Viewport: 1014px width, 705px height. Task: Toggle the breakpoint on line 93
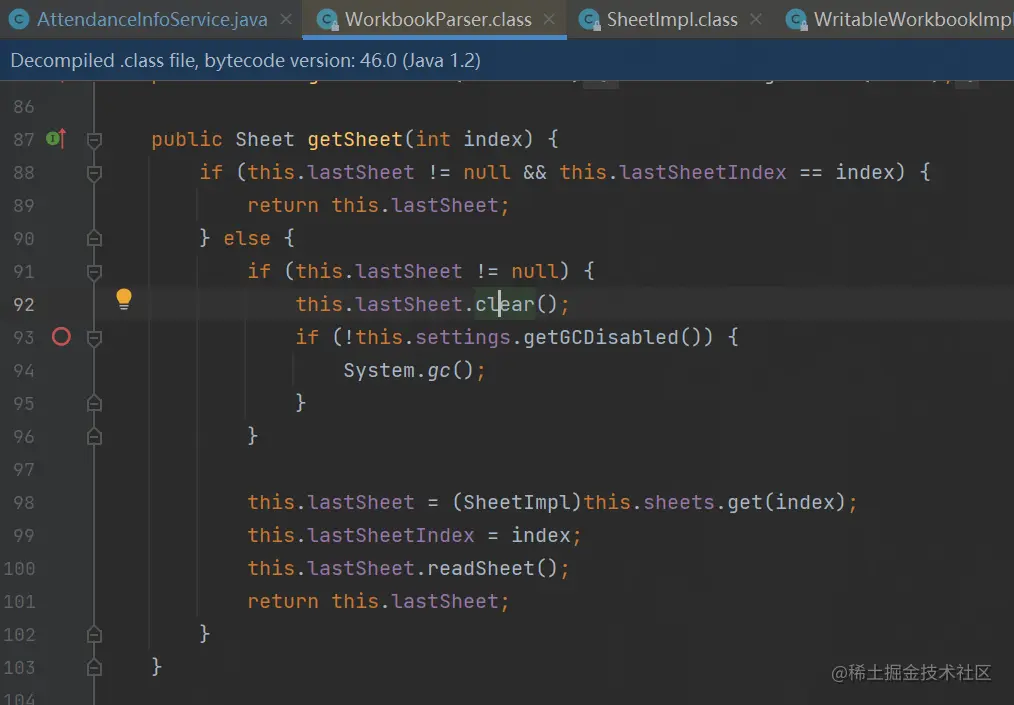pos(61,337)
